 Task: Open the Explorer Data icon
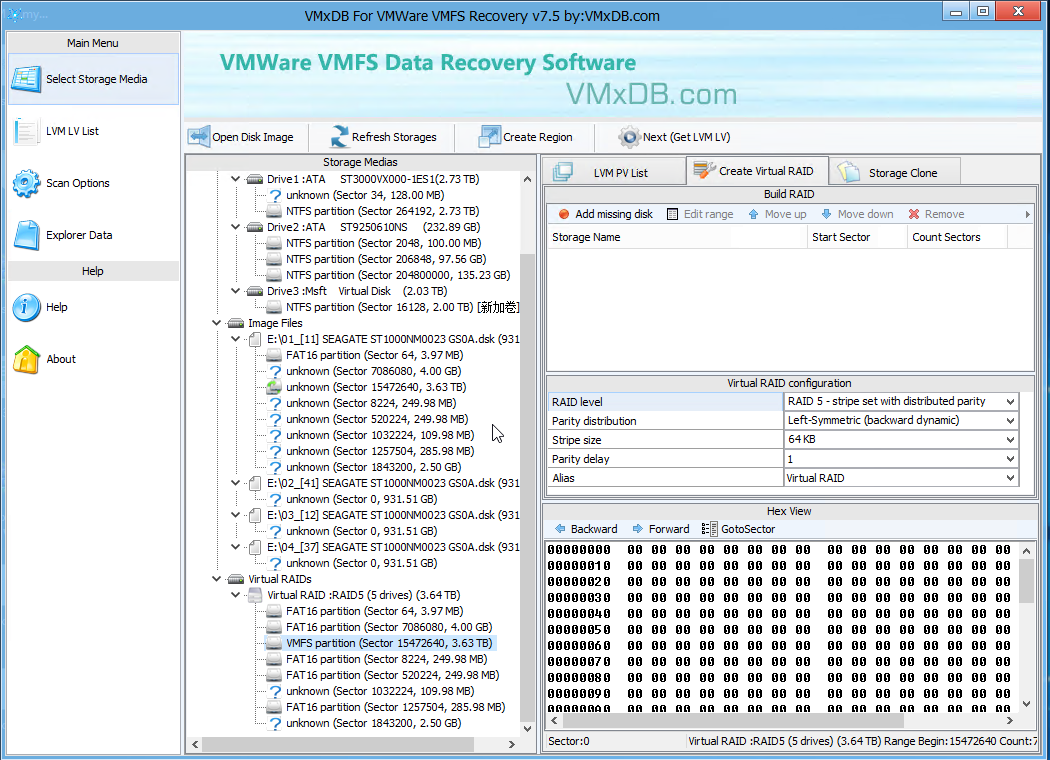point(26,235)
